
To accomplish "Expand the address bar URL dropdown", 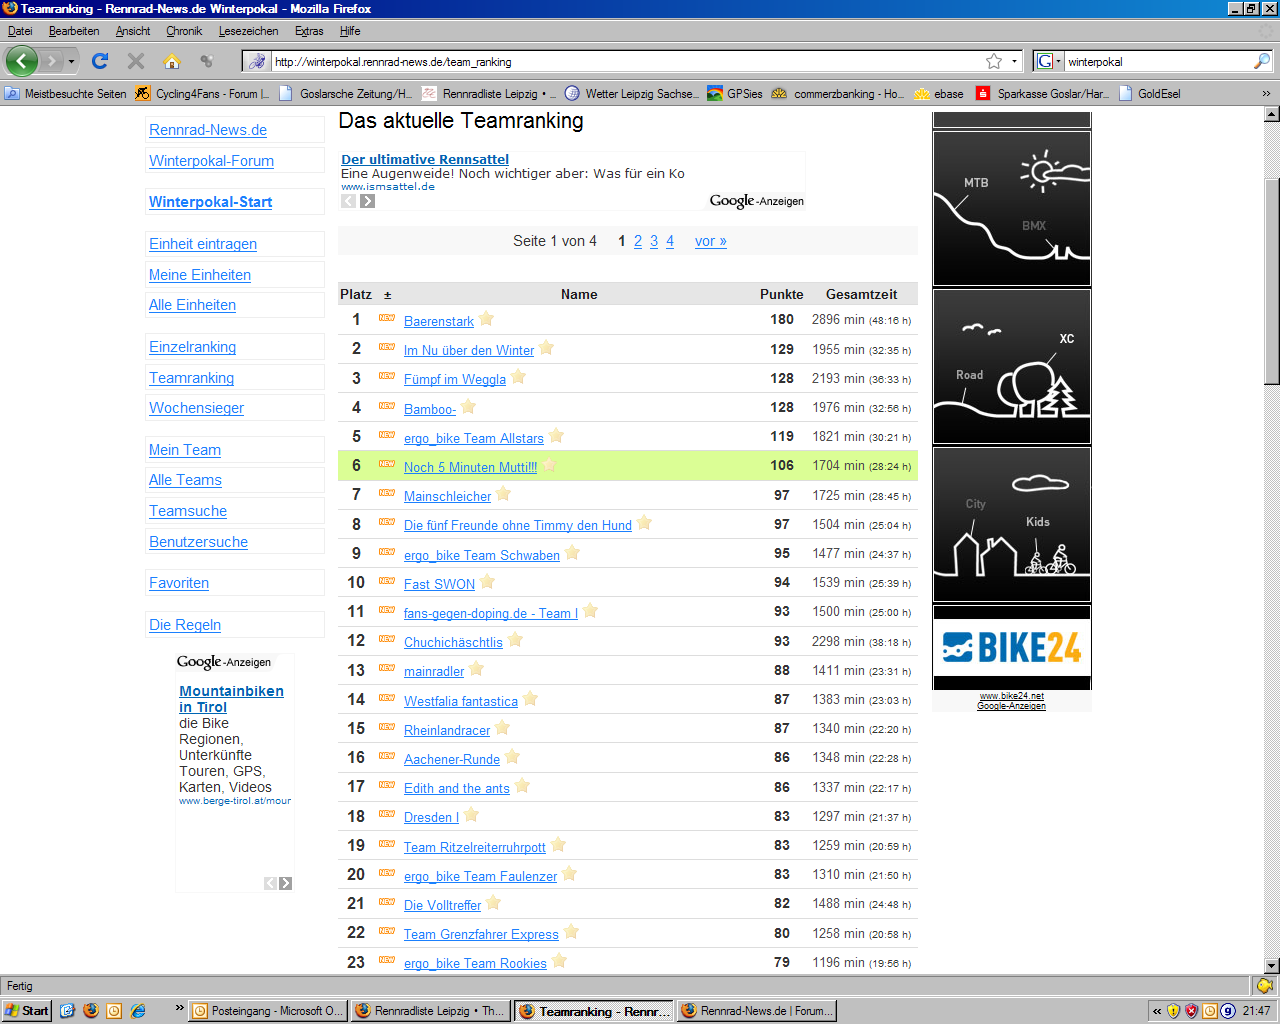I will tap(1014, 61).
